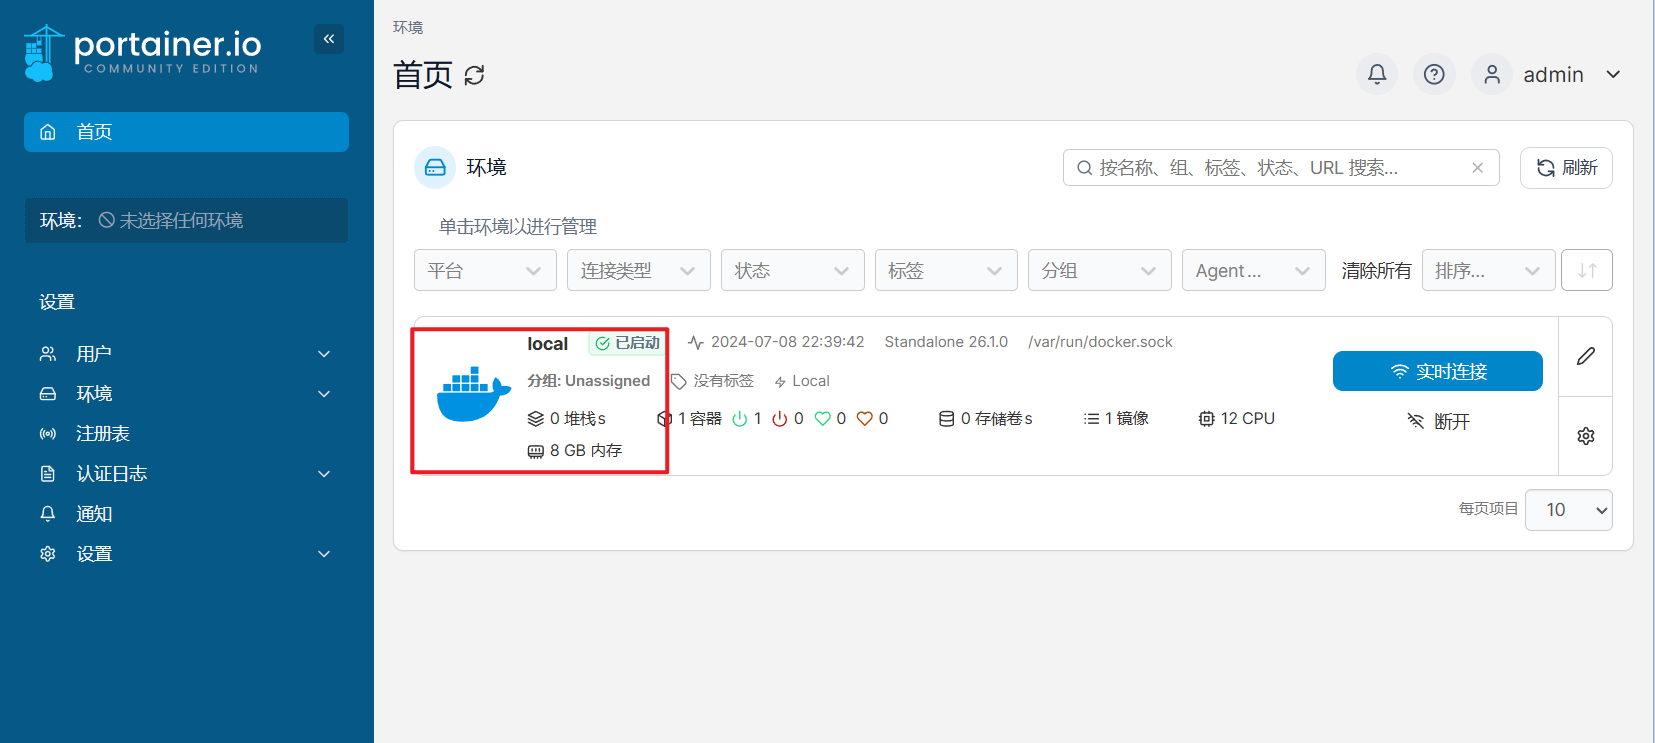Go to 首页 in the sidebar

pos(186,132)
